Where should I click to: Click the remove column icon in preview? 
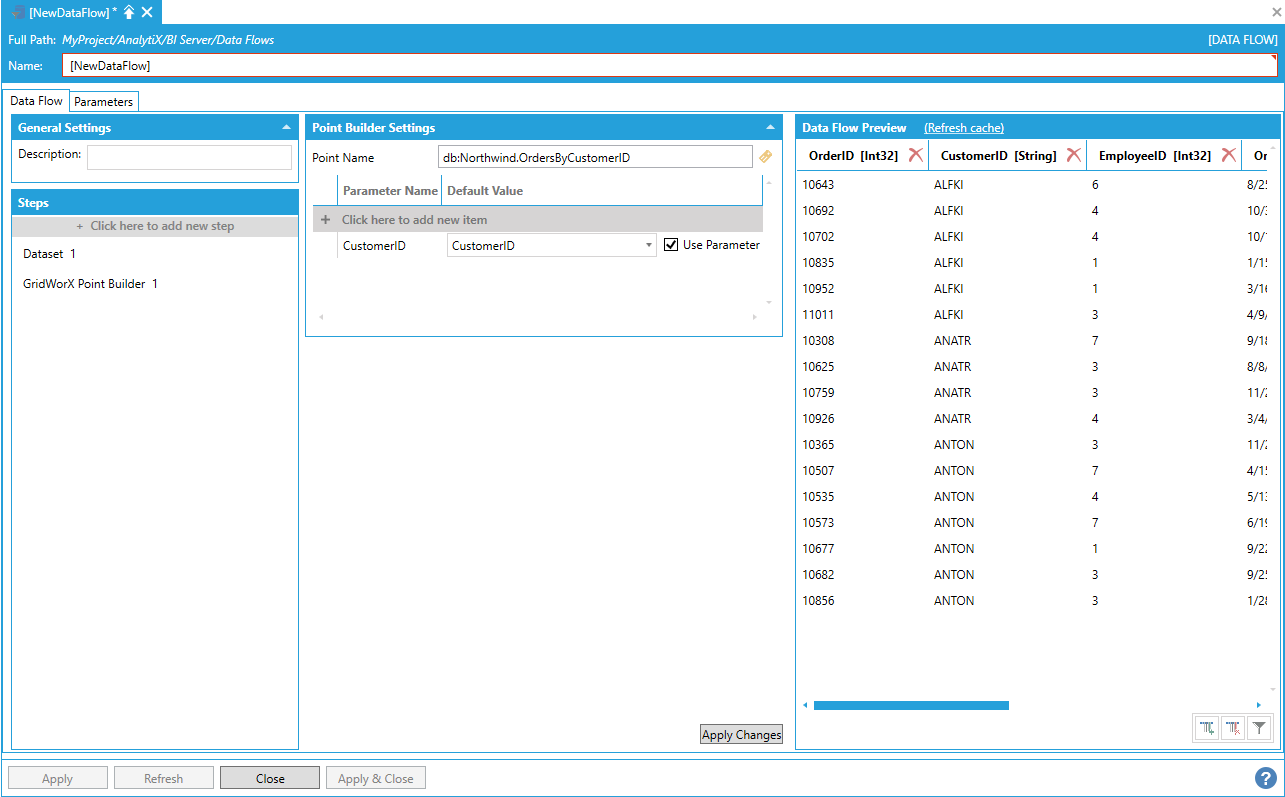1233,728
